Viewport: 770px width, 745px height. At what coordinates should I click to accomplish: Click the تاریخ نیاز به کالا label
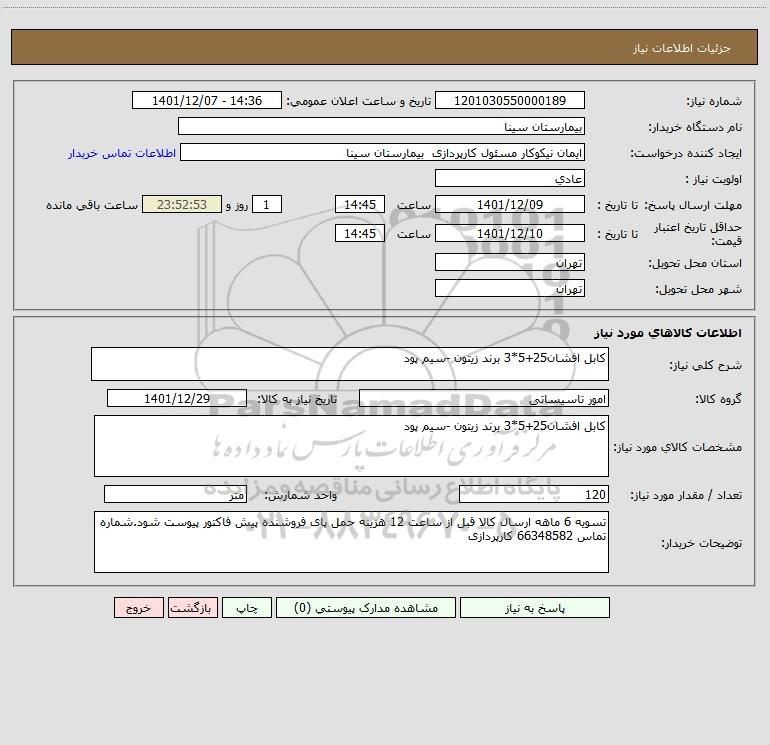coord(298,399)
